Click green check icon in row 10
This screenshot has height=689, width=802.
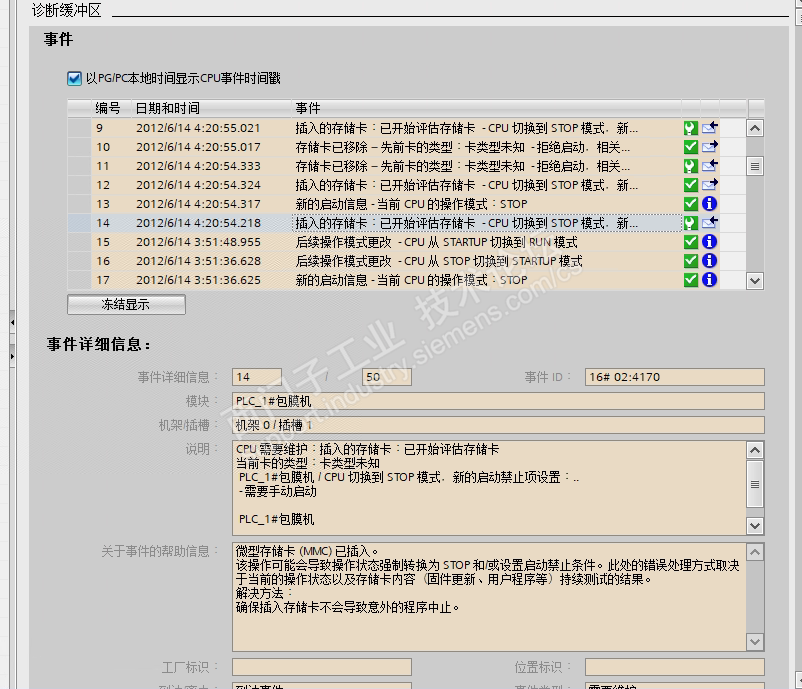690,147
